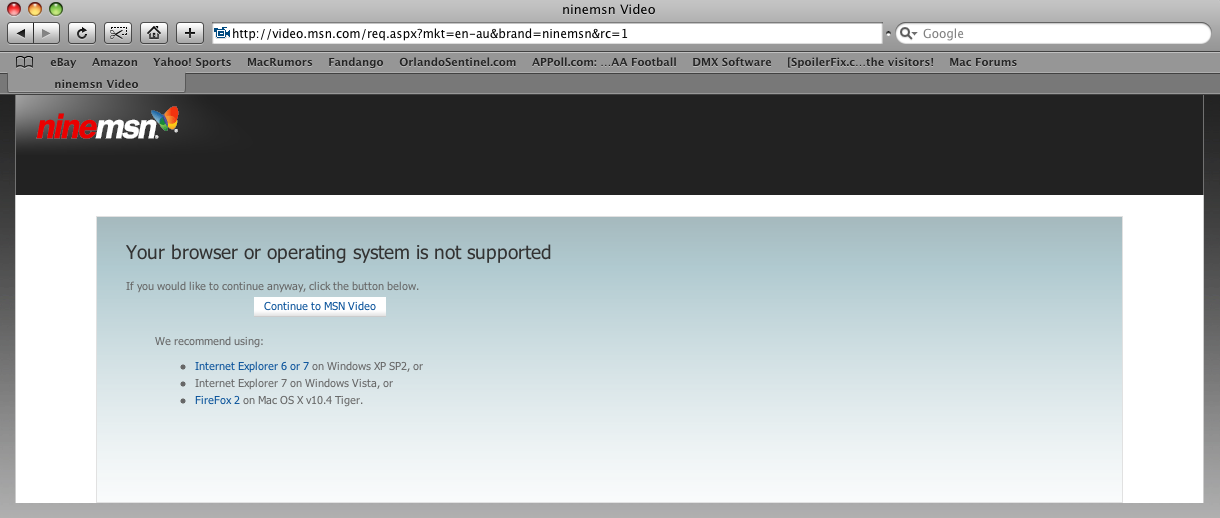Open the APPoll.com football bookmark
This screenshot has width=1220, height=518.
[x=604, y=62]
